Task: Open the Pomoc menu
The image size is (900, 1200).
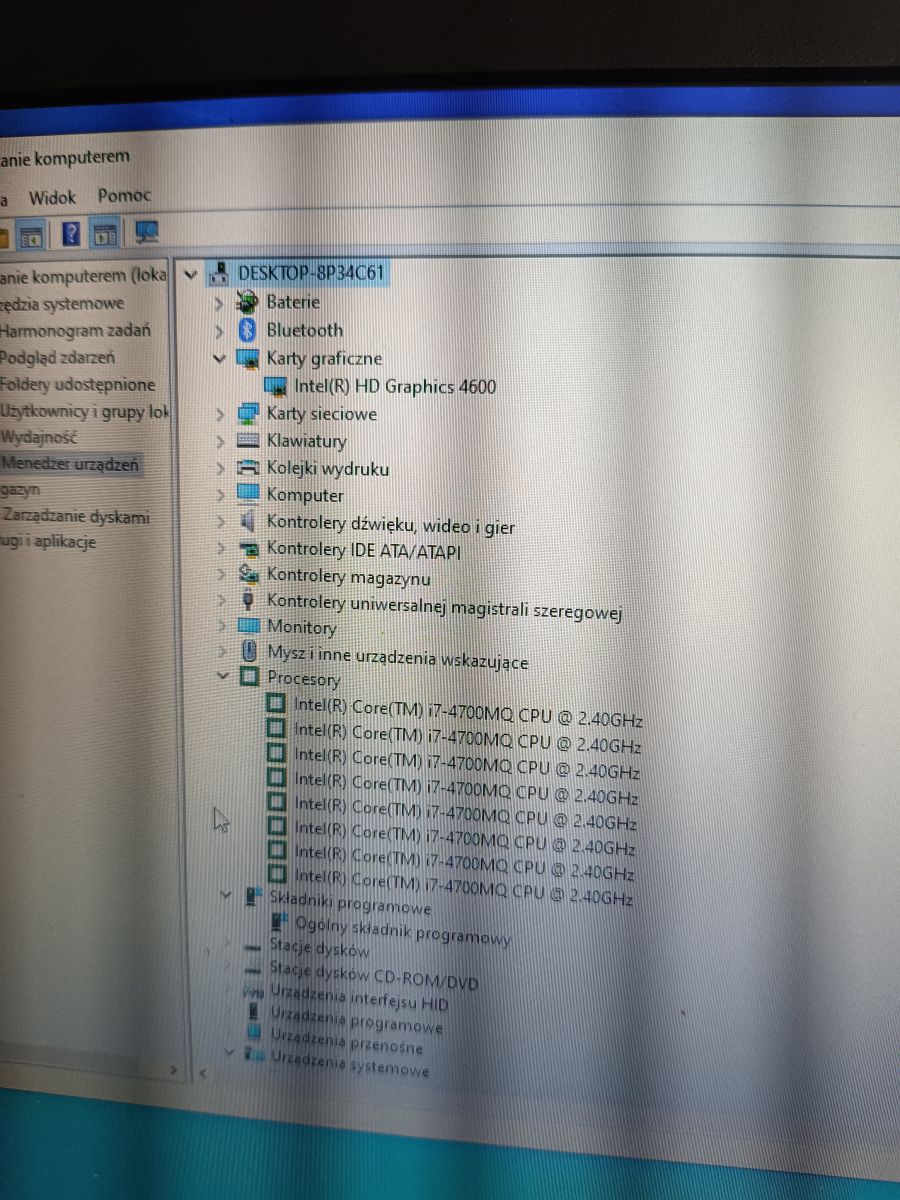Action: coord(125,196)
